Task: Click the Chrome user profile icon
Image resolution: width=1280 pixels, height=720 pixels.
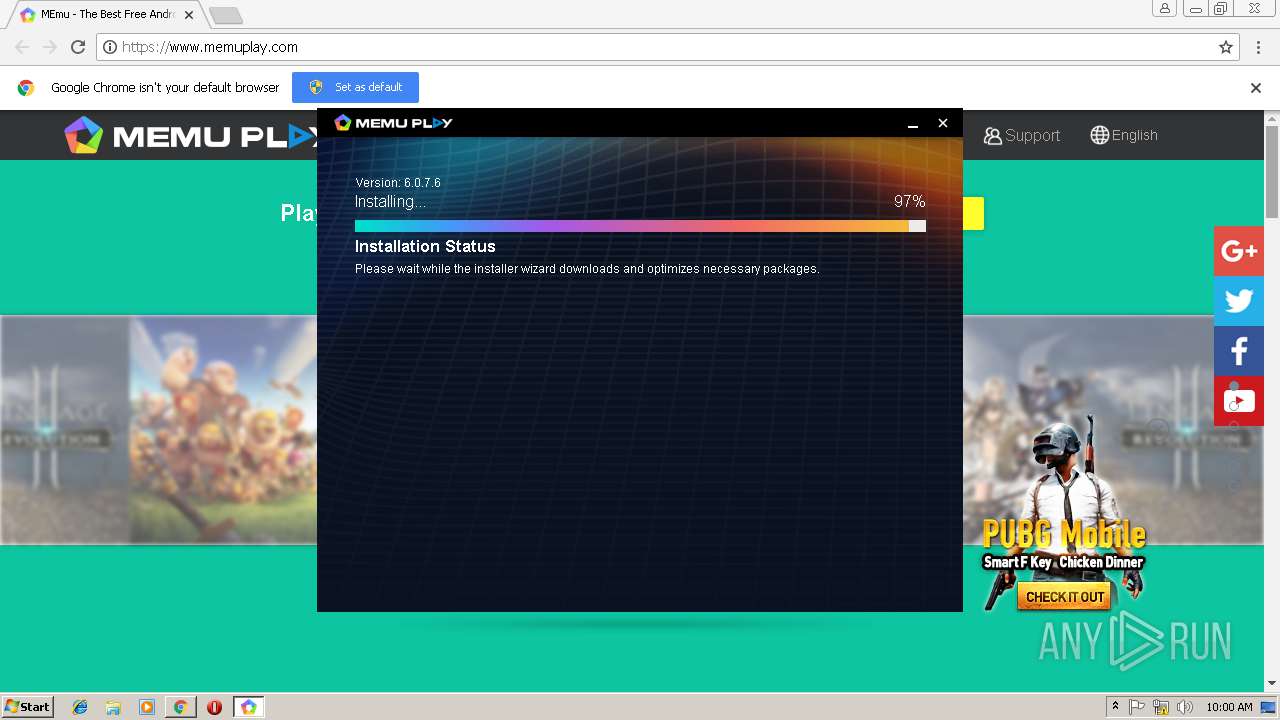Action: click(x=1165, y=9)
